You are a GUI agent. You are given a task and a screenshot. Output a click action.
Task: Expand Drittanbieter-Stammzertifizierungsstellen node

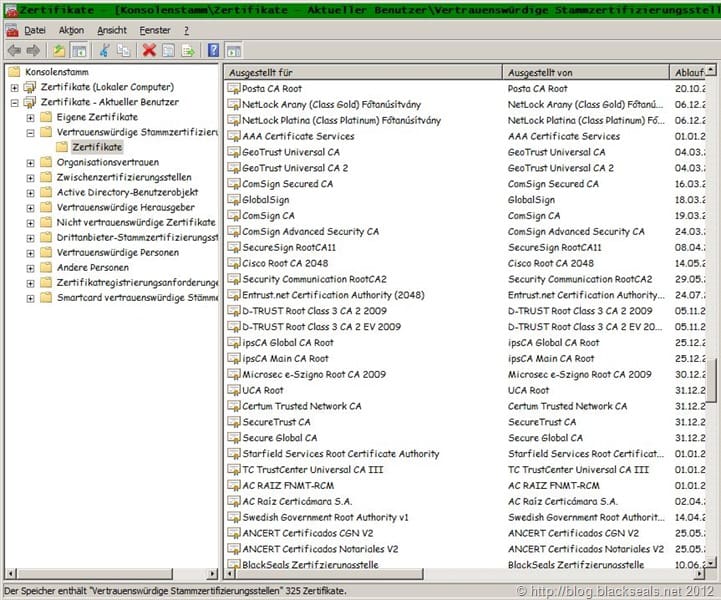(30, 238)
